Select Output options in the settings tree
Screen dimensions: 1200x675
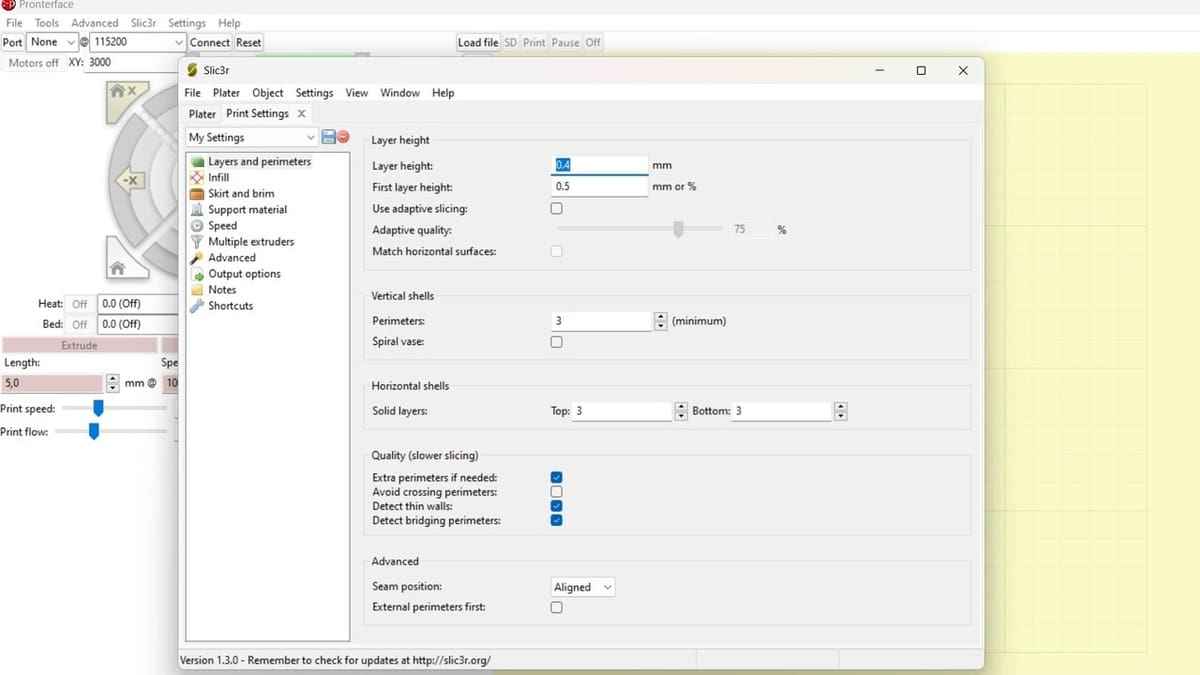(244, 274)
